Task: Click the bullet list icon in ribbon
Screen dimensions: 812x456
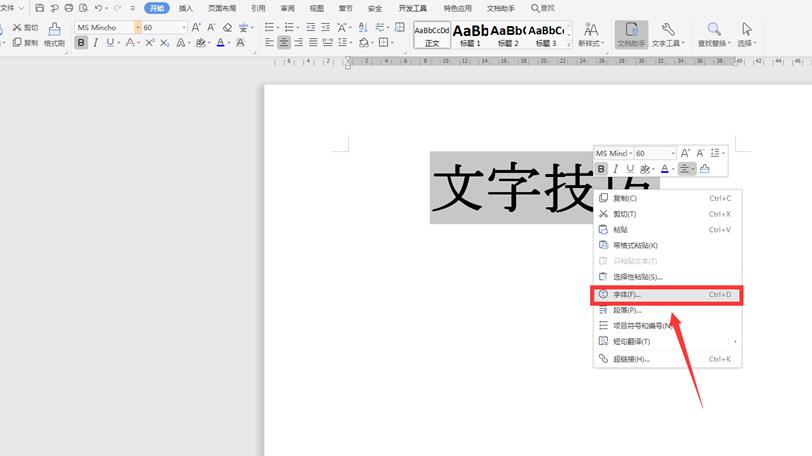Action: click(269, 27)
